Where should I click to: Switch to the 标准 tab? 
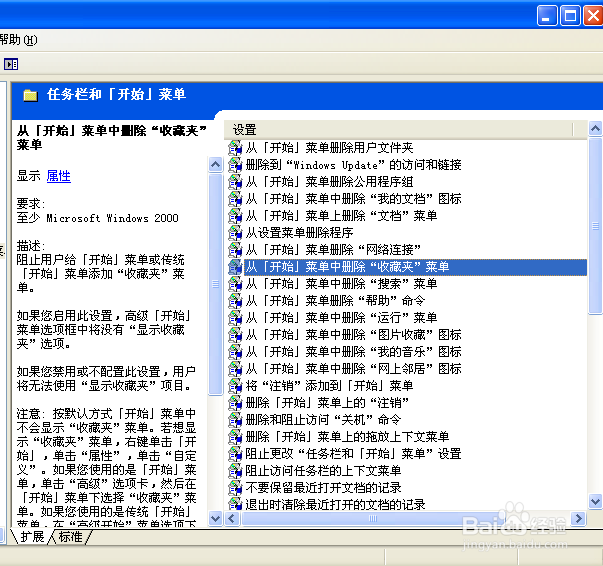[71, 536]
